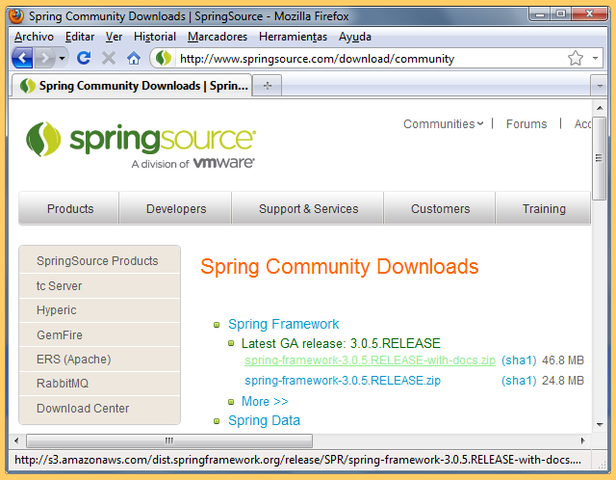The height and width of the screenshot is (480, 616).
Task: Open the back/forward history dropdown arrow
Action: 62,58
